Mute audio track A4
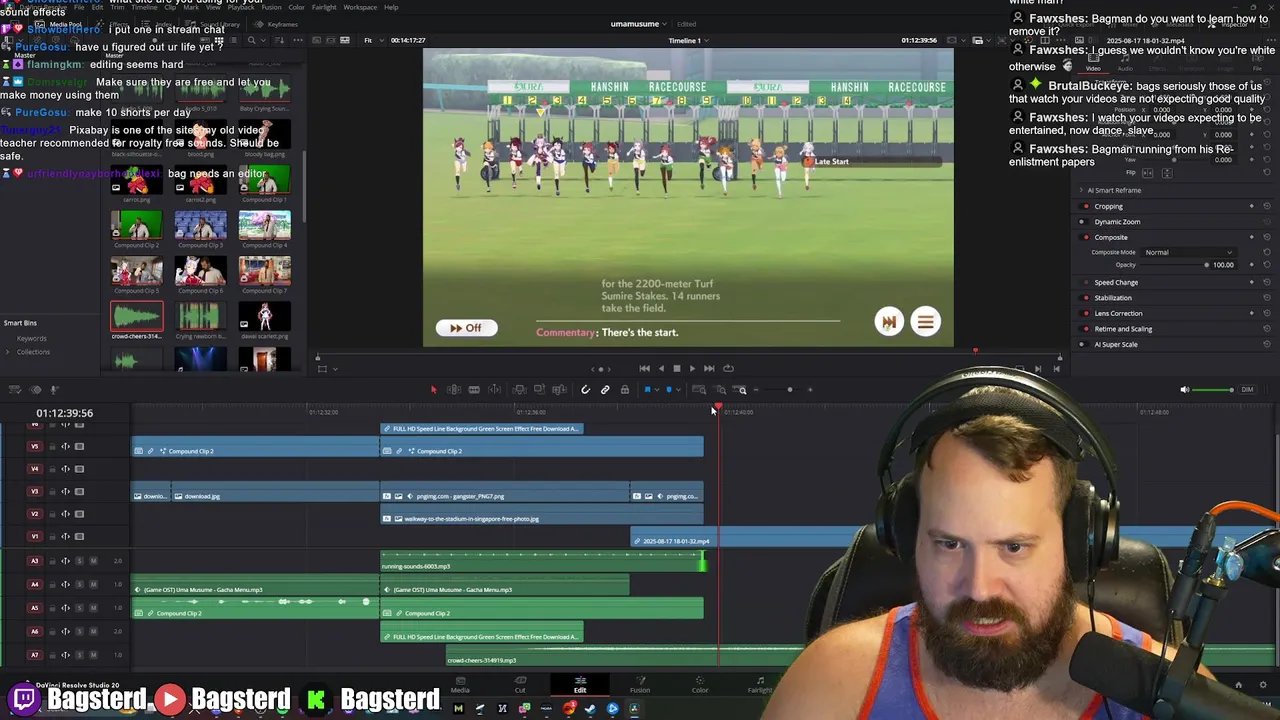The image size is (1280, 720). (93, 584)
